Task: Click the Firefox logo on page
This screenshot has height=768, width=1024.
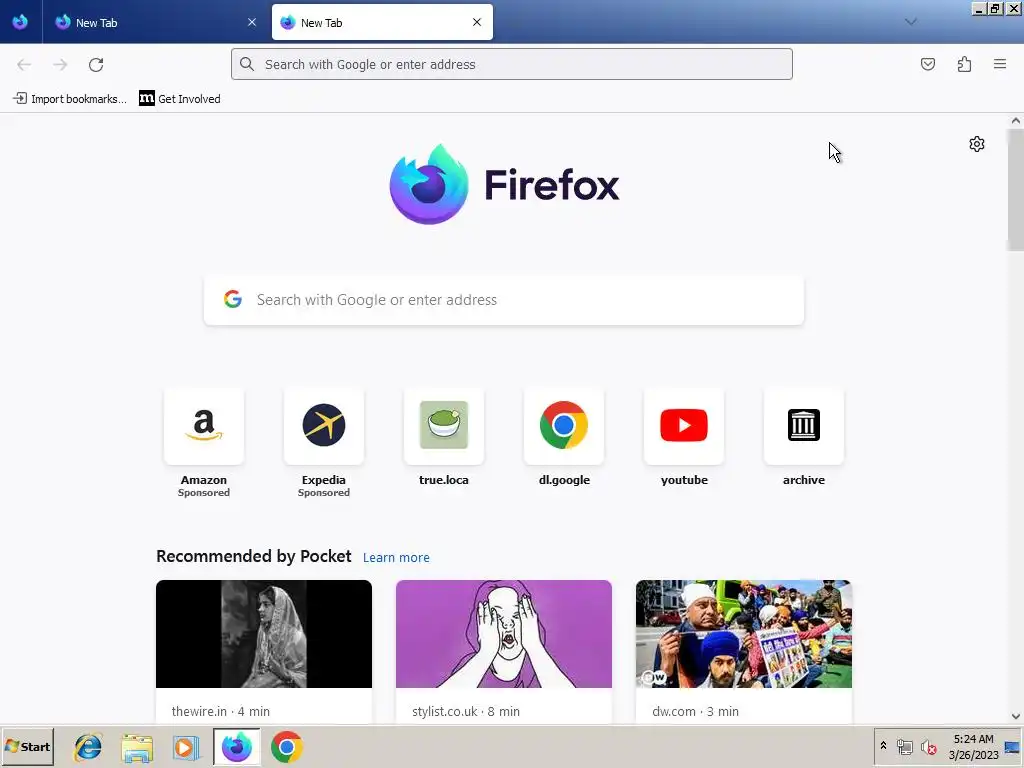Action: pyautogui.click(x=504, y=185)
